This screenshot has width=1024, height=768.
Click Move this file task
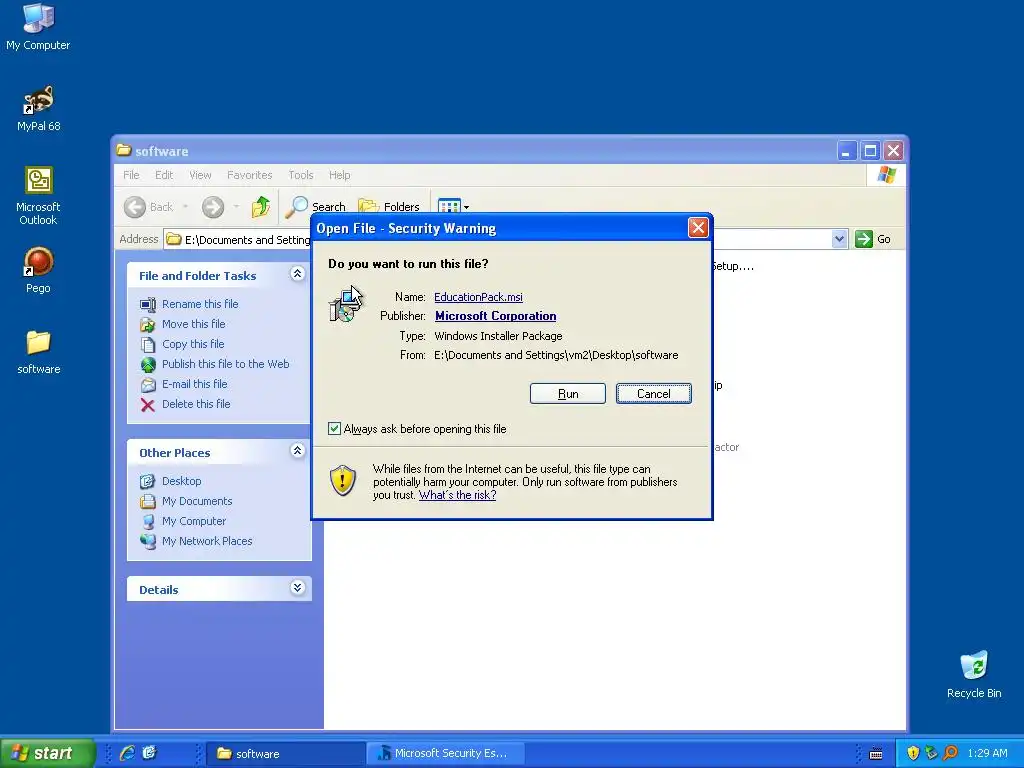point(193,324)
